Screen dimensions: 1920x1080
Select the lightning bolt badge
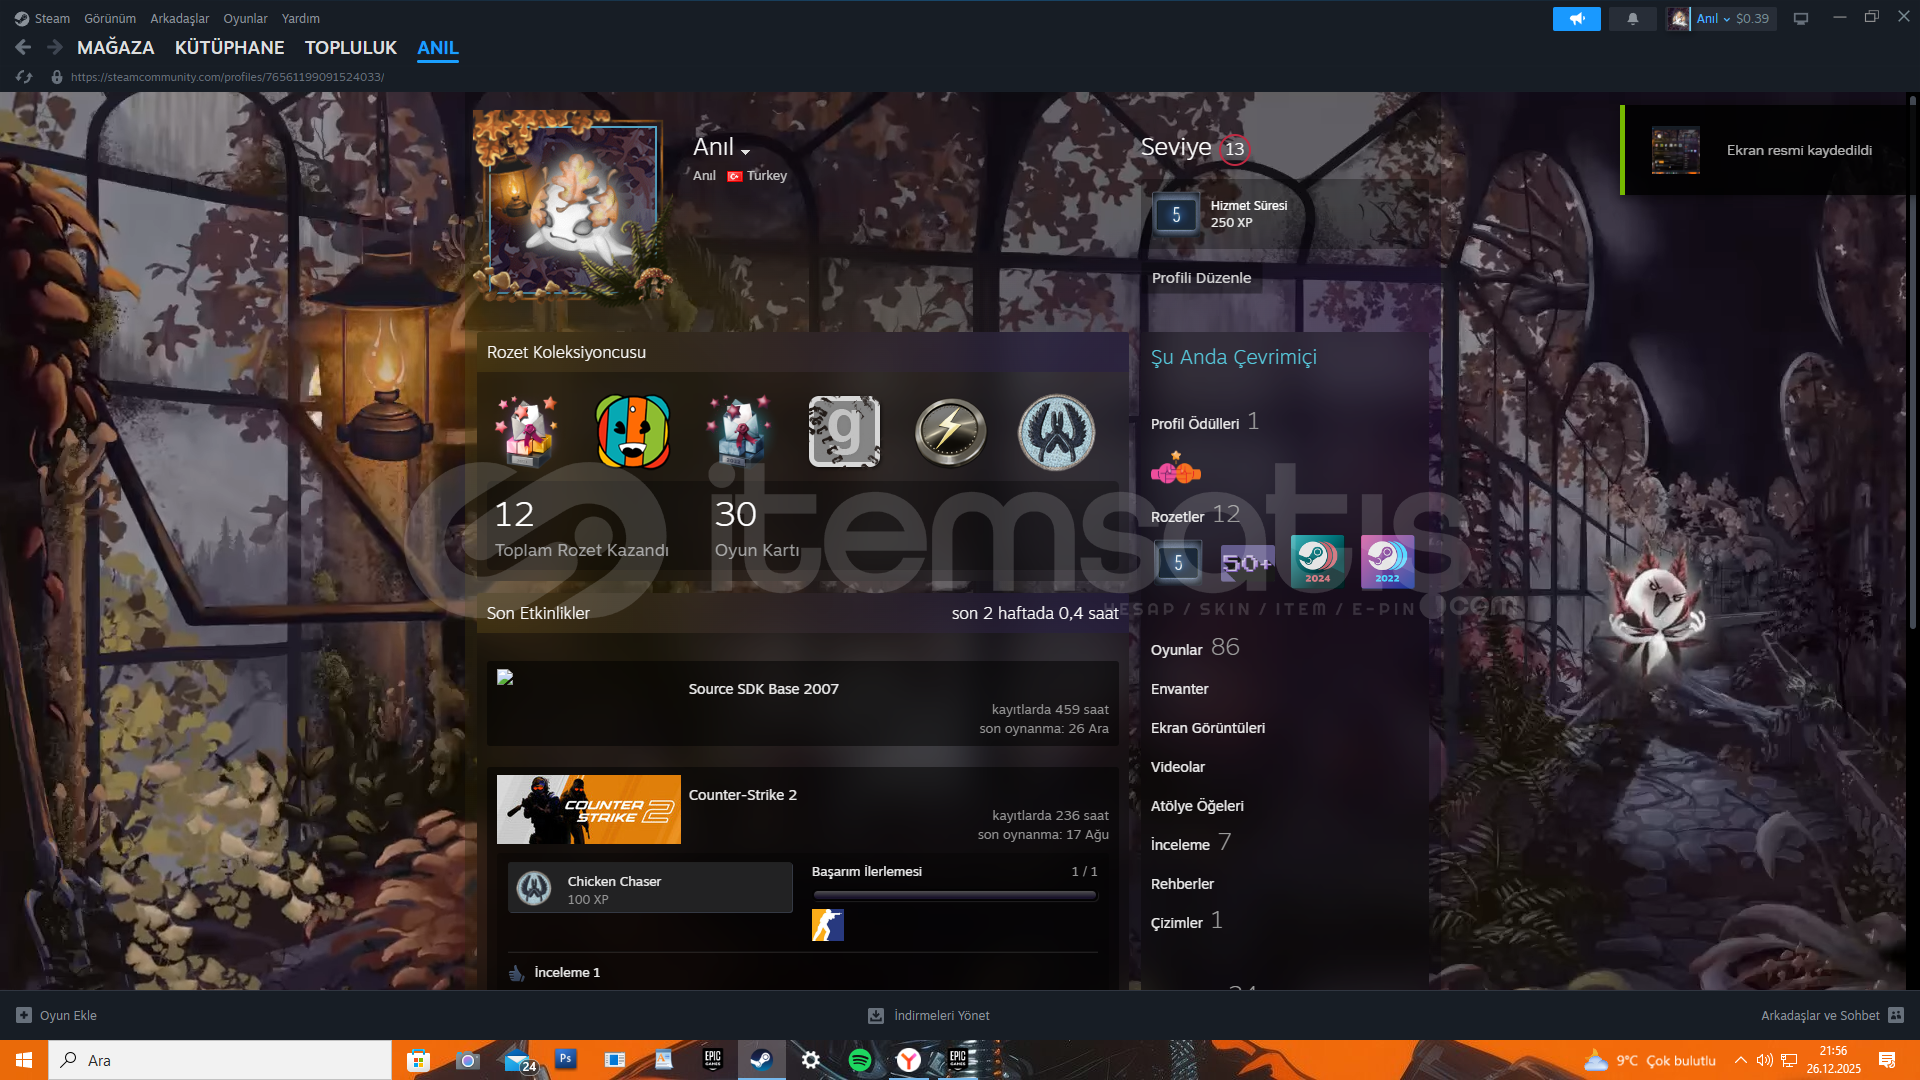pos(950,432)
